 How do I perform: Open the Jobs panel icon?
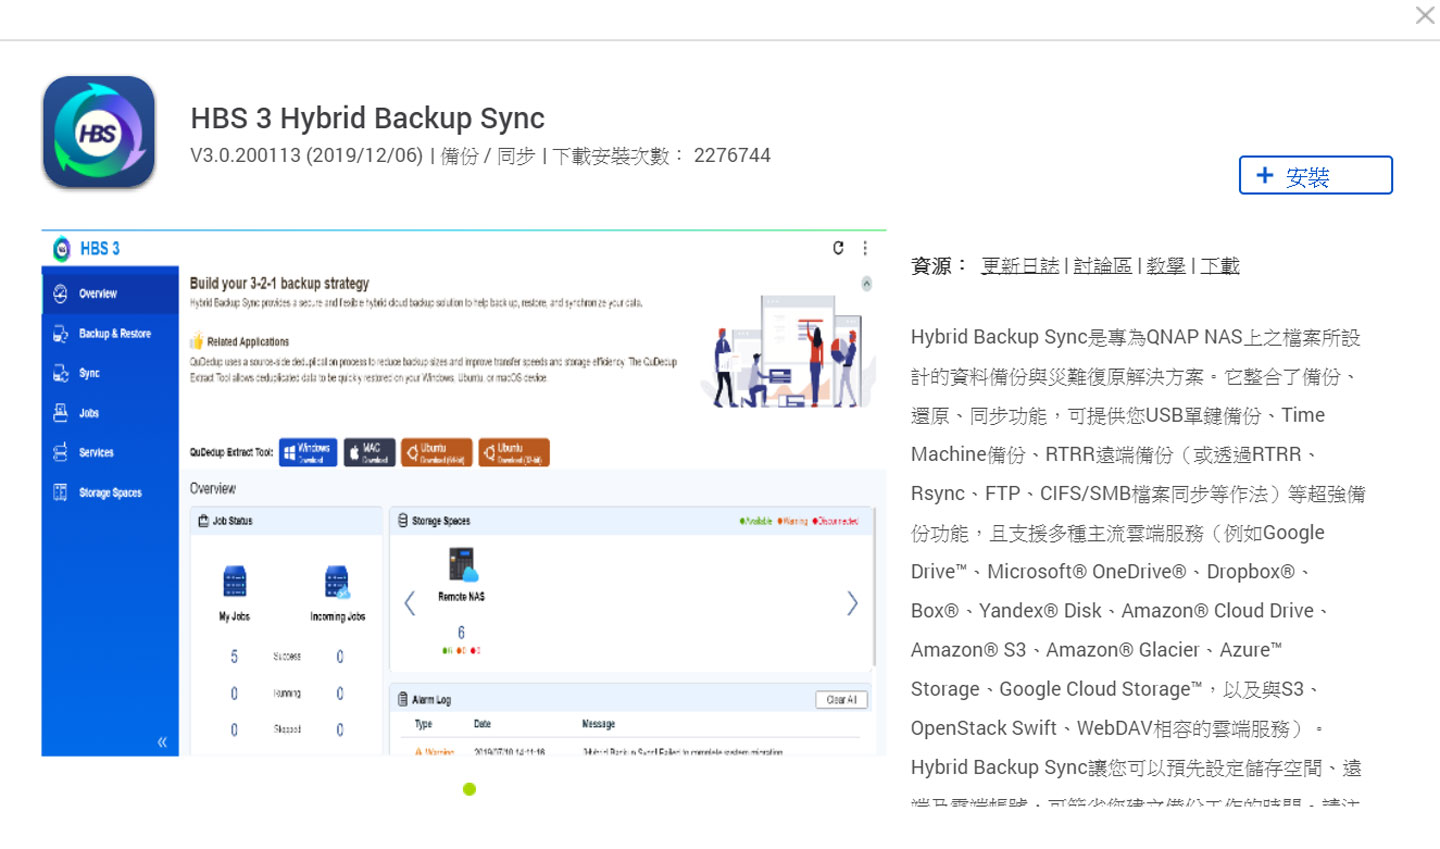[62, 413]
